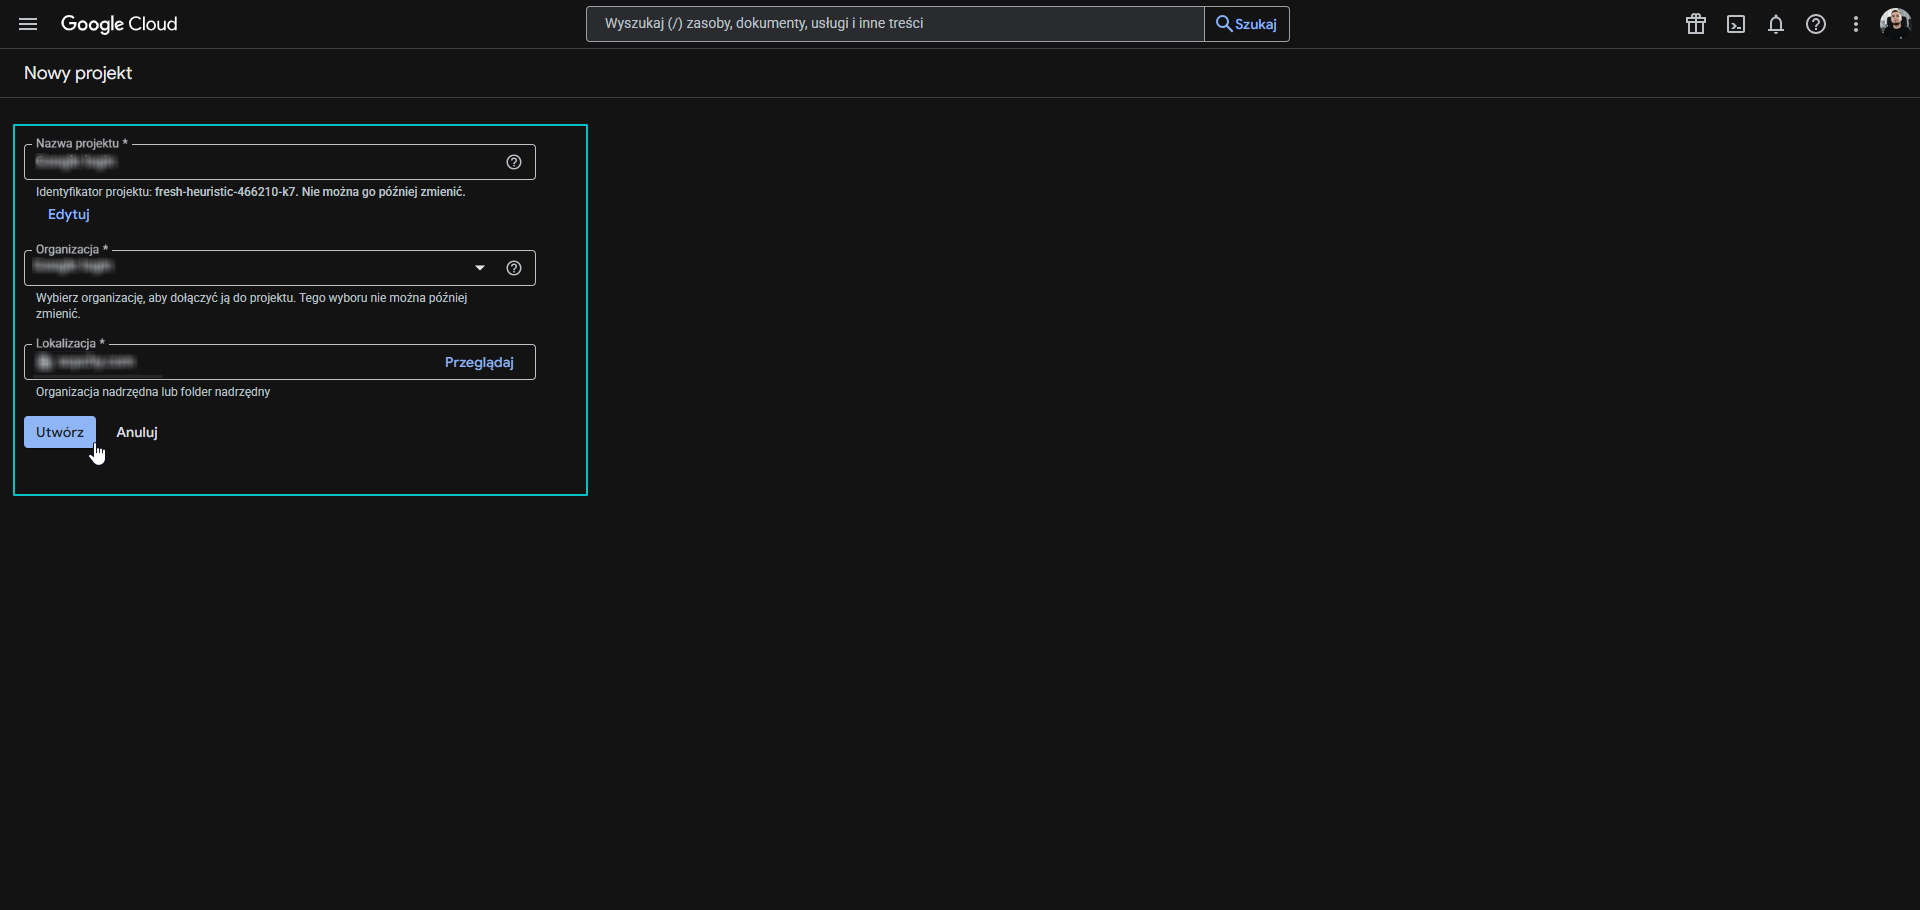Click the Nowy projekt page heading
This screenshot has width=1920, height=910.
coord(78,72)
